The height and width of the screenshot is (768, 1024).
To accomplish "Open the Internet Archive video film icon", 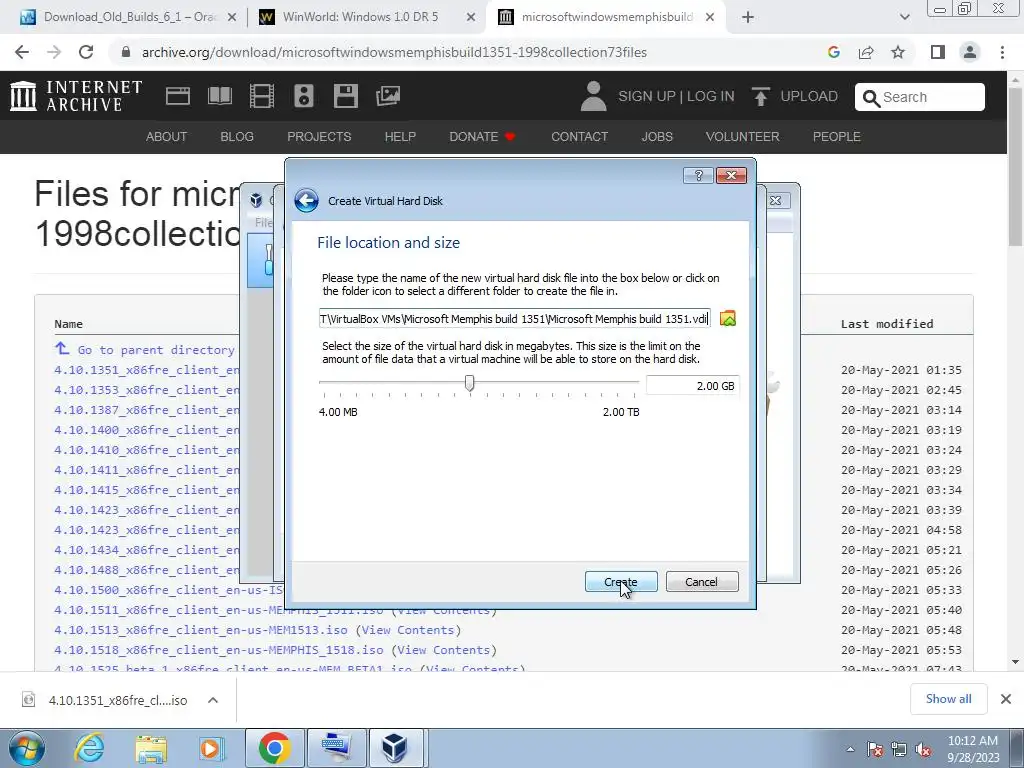I will click(x=261, y=97).
